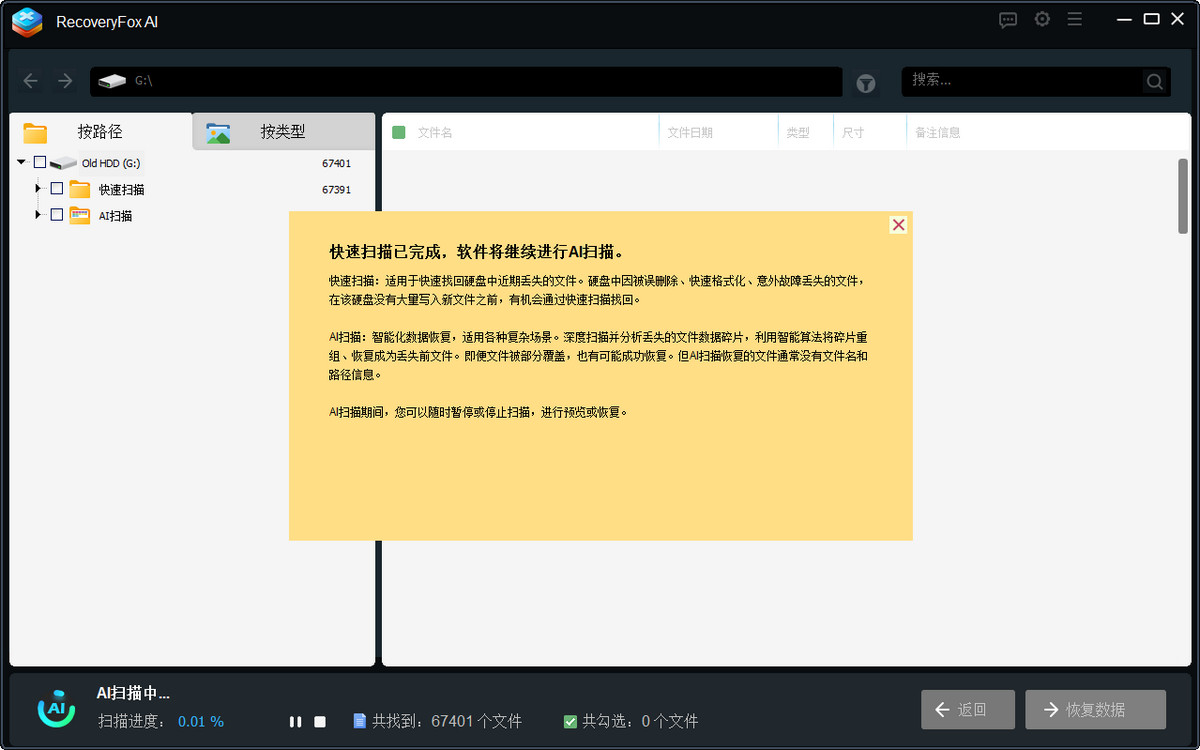Switch to the 按路径 tab
Screen dimensions: 1200x750
point(96,132)
